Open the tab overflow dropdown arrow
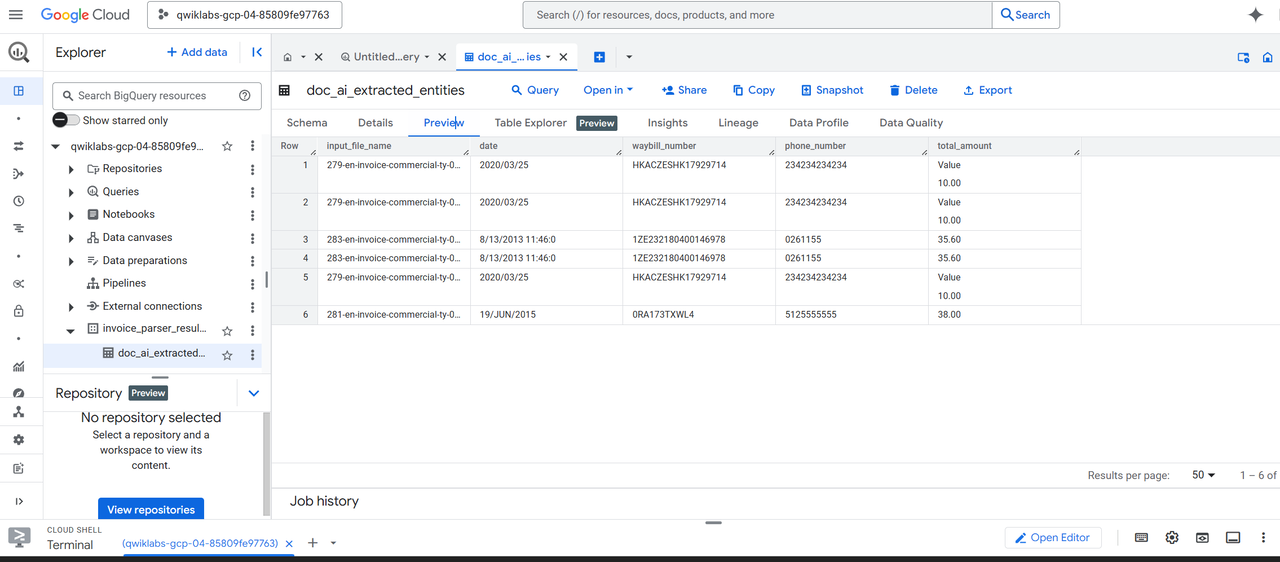The image size is (1280, 562). [x=629, y=57]
